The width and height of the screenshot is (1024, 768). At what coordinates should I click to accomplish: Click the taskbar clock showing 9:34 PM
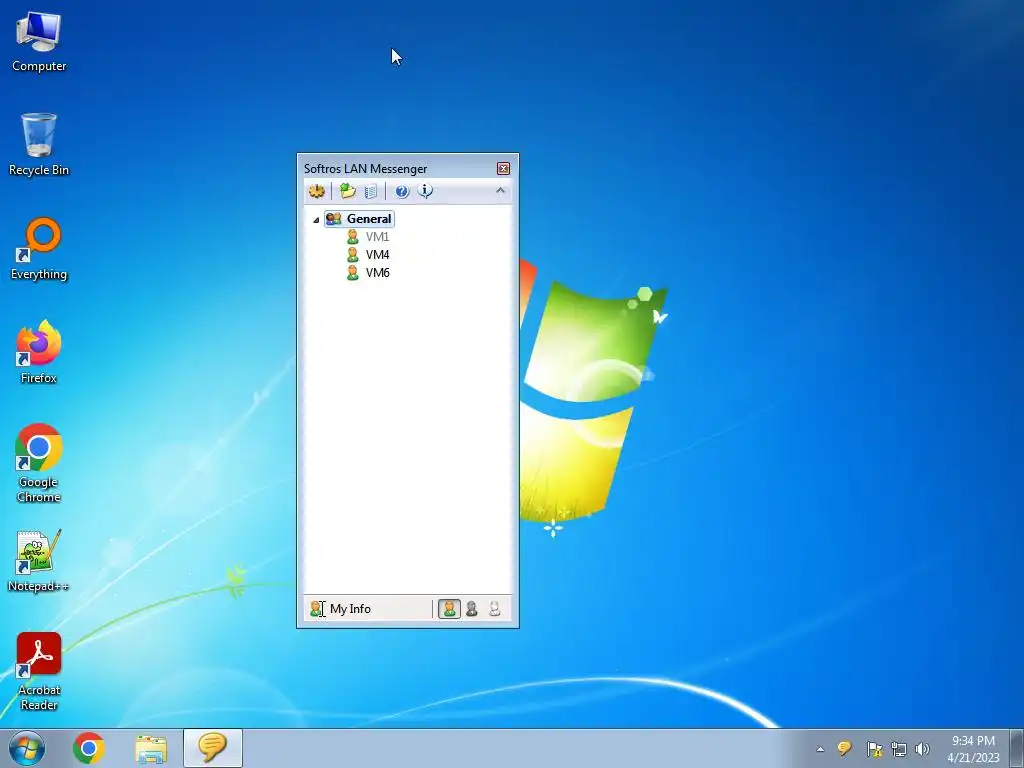pyautogui.click(x=973, y=749)
